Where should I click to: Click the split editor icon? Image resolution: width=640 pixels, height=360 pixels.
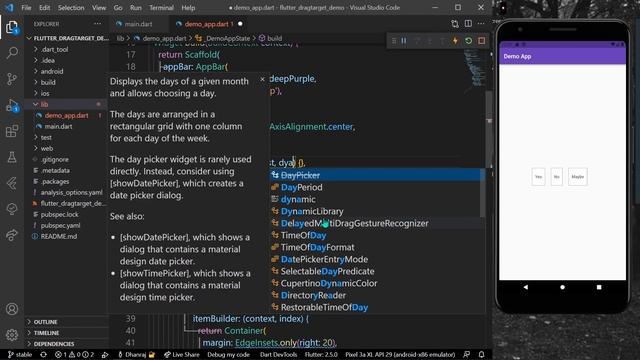(468, 24)
